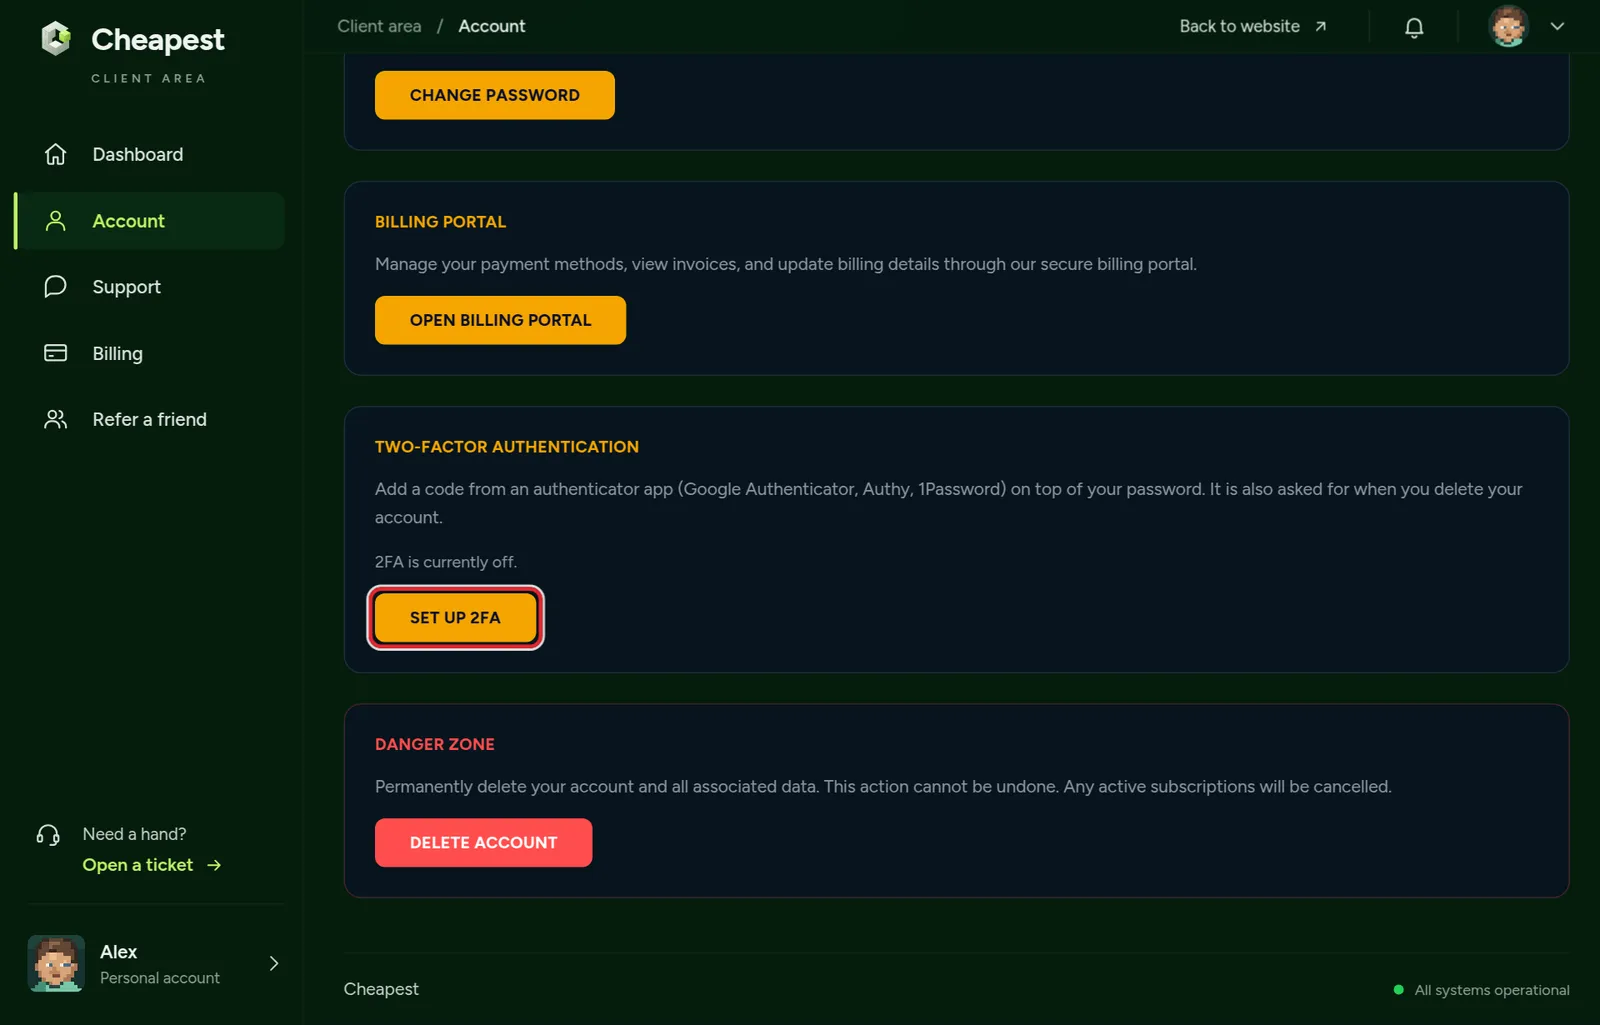Click the Billing card icon
The width and height of the screenshot is (1600, 1025).
(x=56, y=353)
